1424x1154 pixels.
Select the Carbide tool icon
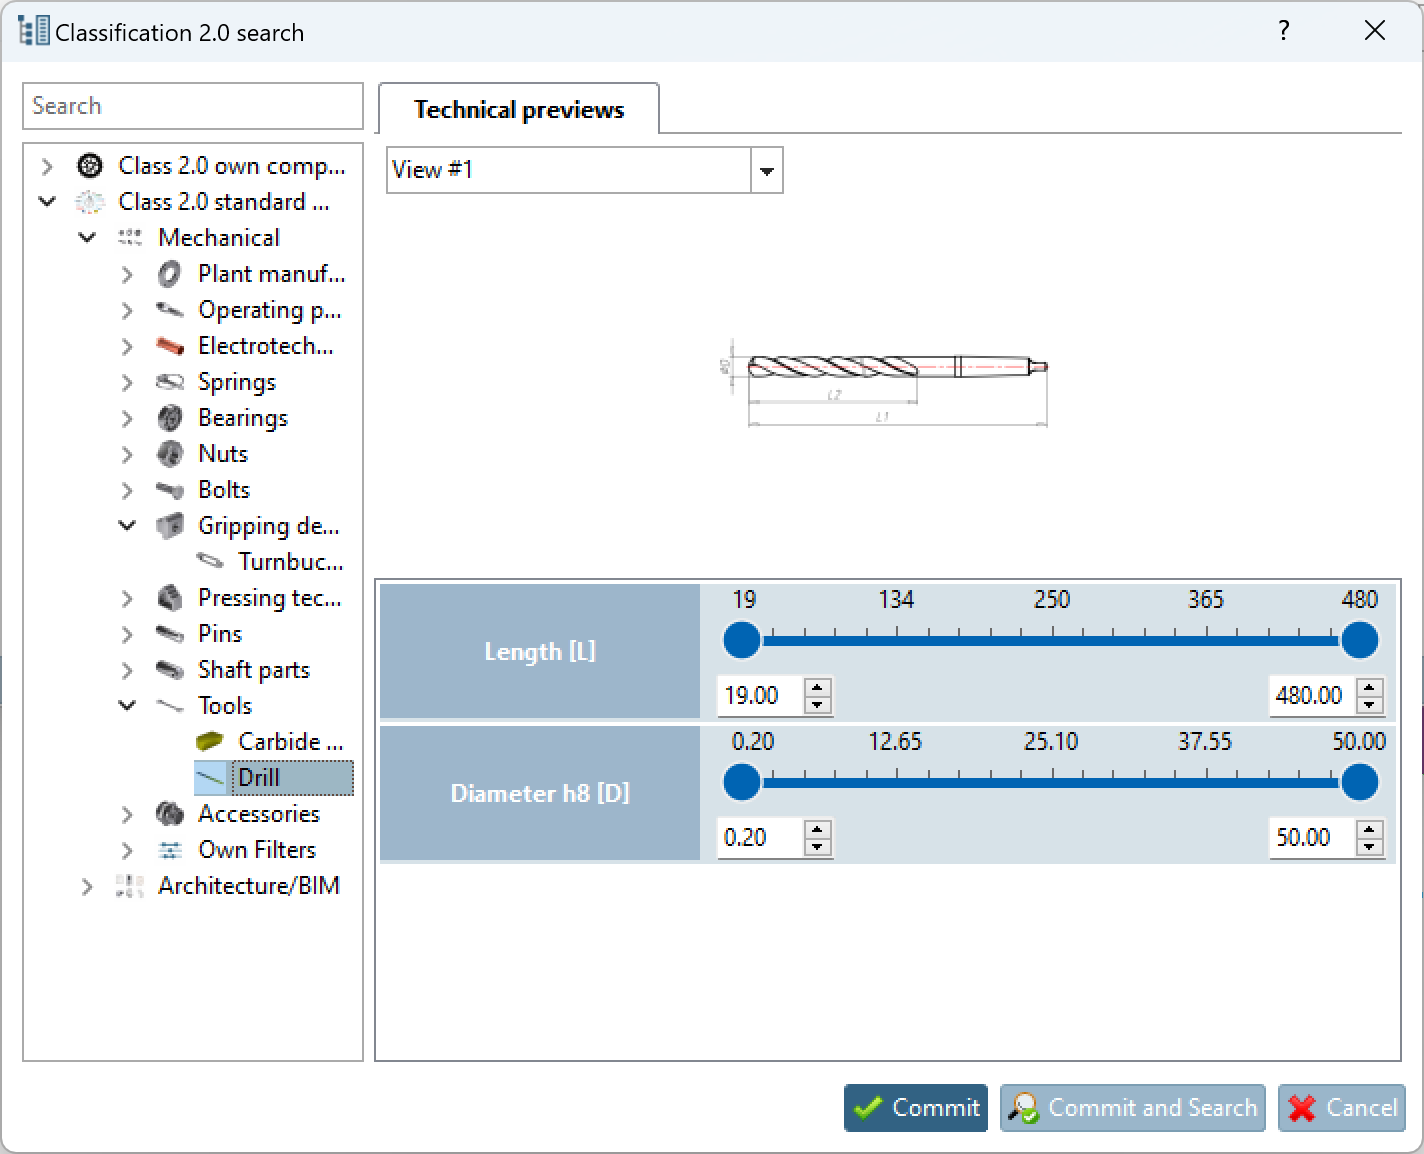tap(211, 741)
